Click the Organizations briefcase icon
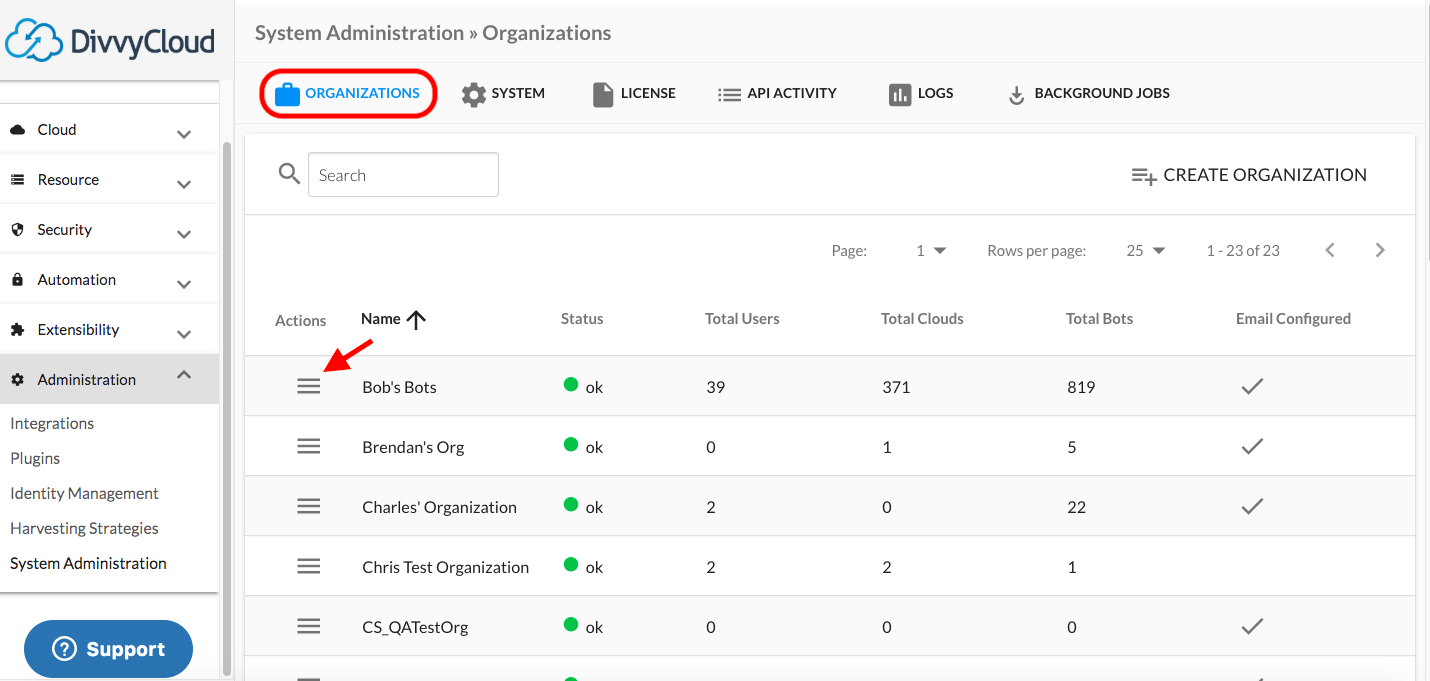This screenshot has height=681, width=1430. click(x=287, y=94)
